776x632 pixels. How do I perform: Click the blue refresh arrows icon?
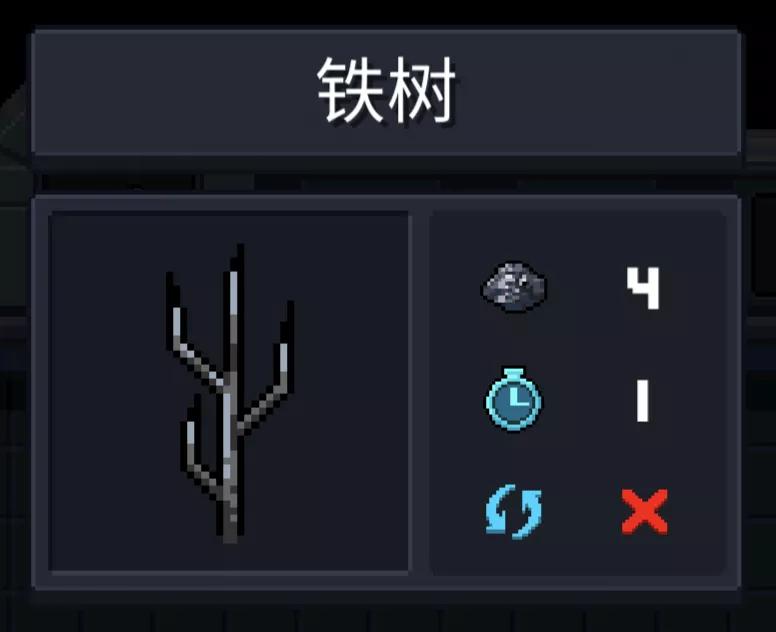(514, 511)
